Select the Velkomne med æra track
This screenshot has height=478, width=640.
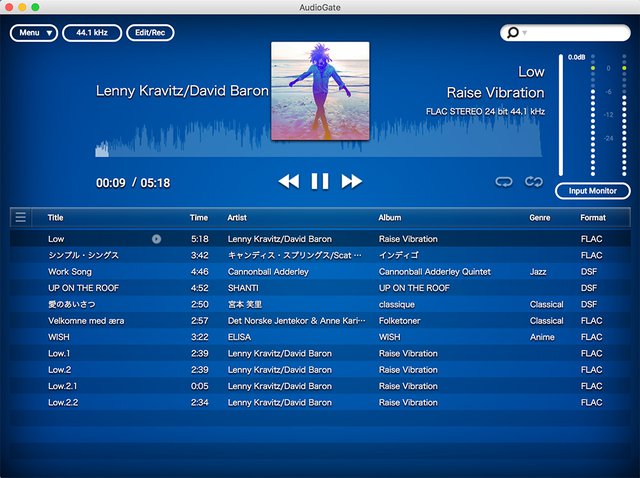[x=86, y=321]
